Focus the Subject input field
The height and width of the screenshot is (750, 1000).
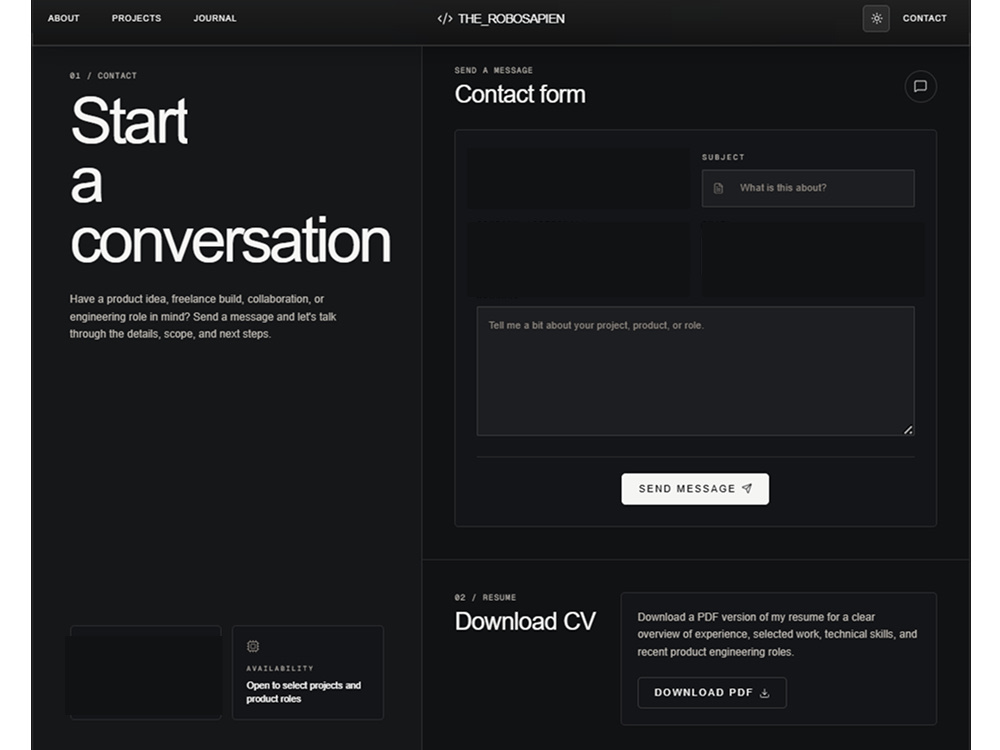pyautogui.click(x=808, y=188)
